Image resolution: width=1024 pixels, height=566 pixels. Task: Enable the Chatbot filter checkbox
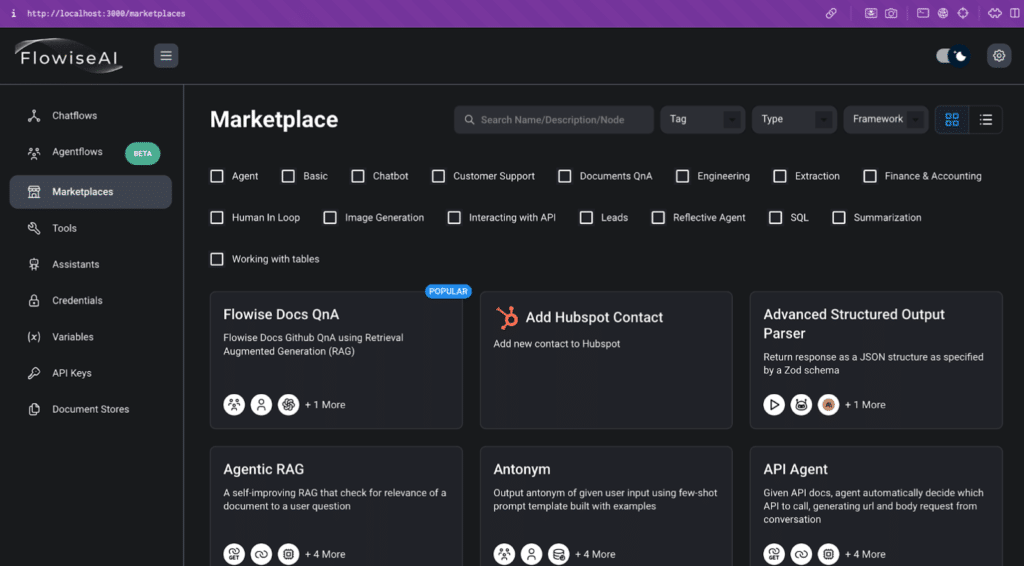pyautogui.click(x=358, y=176)
